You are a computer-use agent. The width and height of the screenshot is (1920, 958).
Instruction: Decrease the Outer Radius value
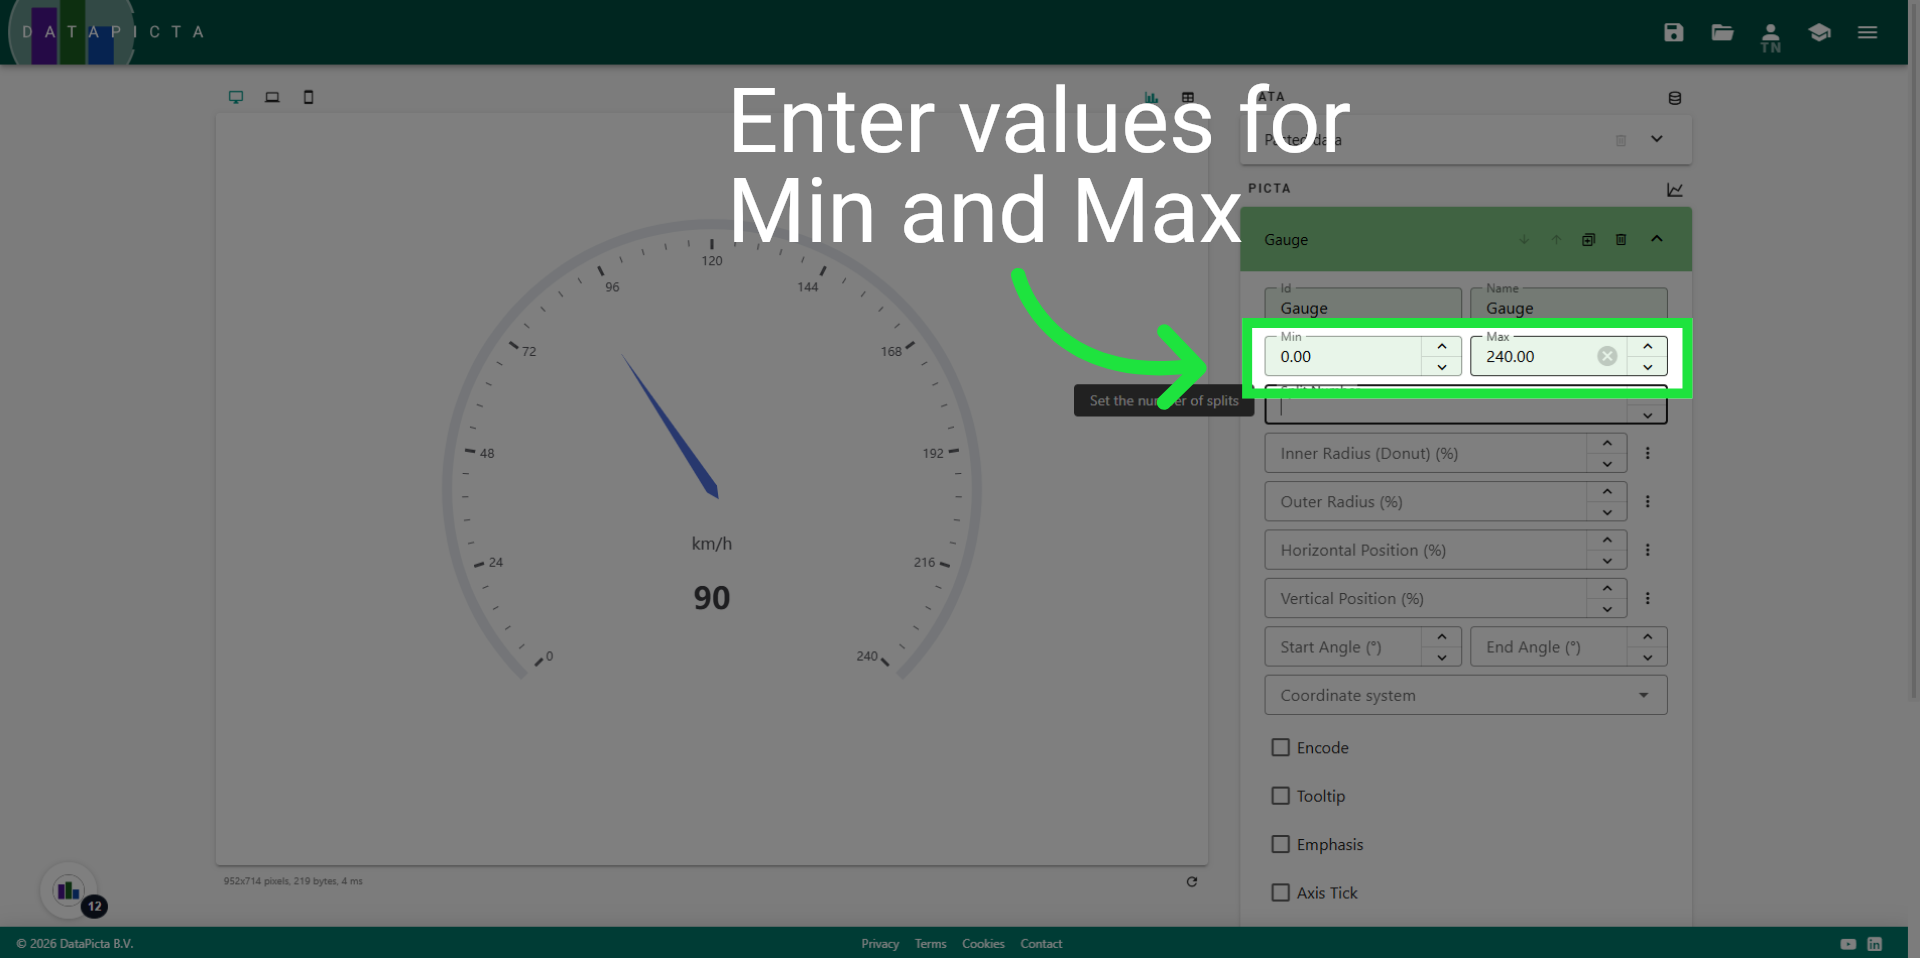coord(1607,512)
